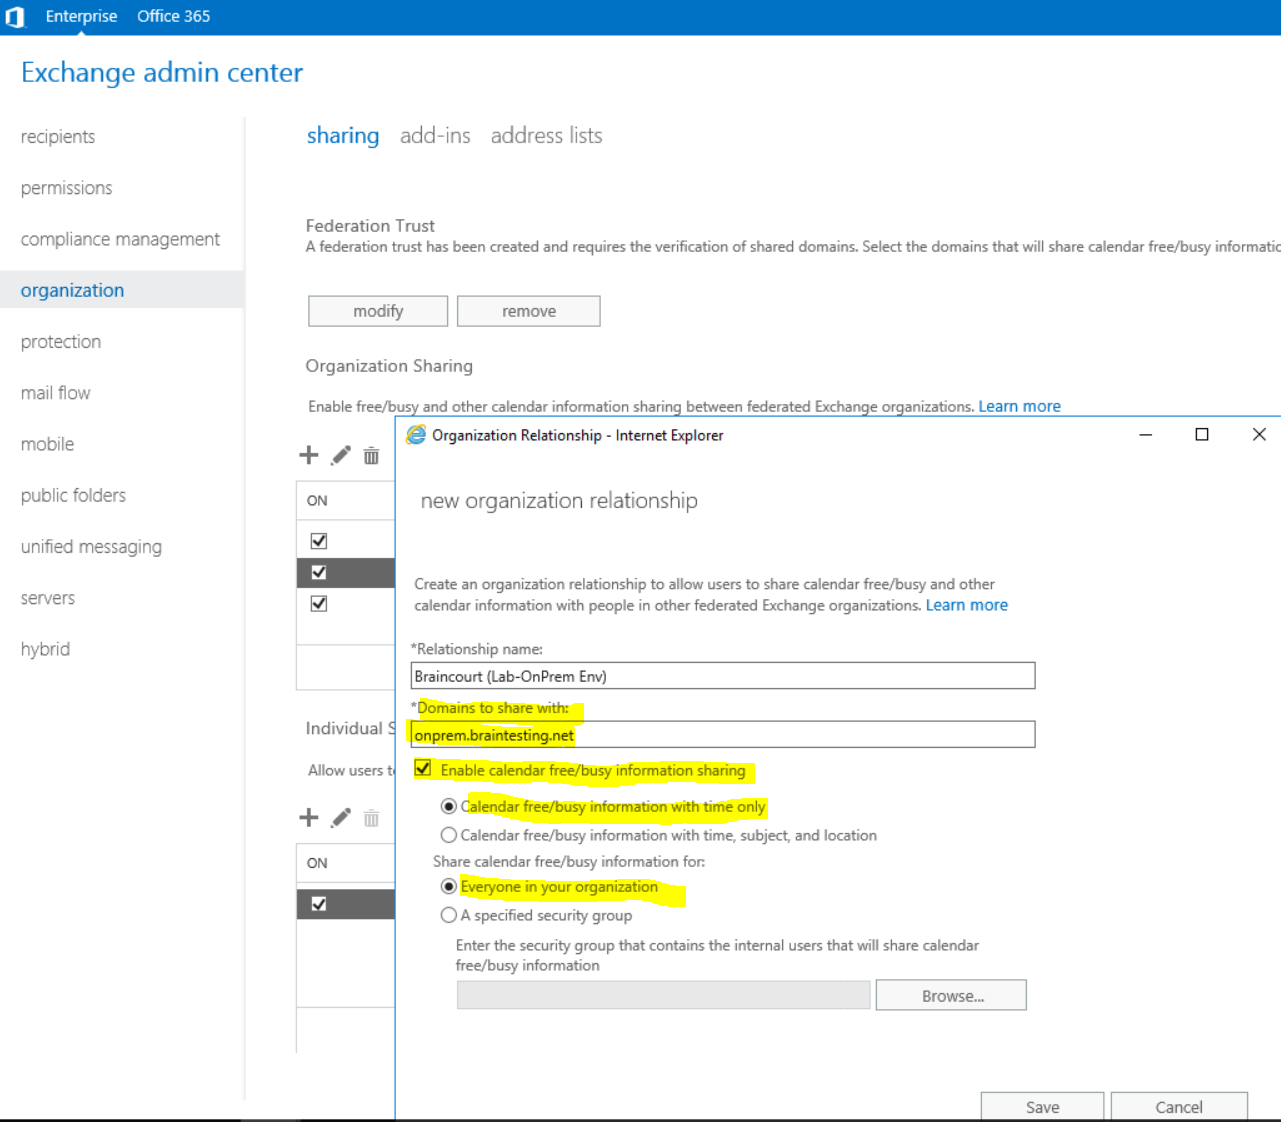Edit the selected organization sharing entry
1281x1122 pixels.
tap(340, 455)
